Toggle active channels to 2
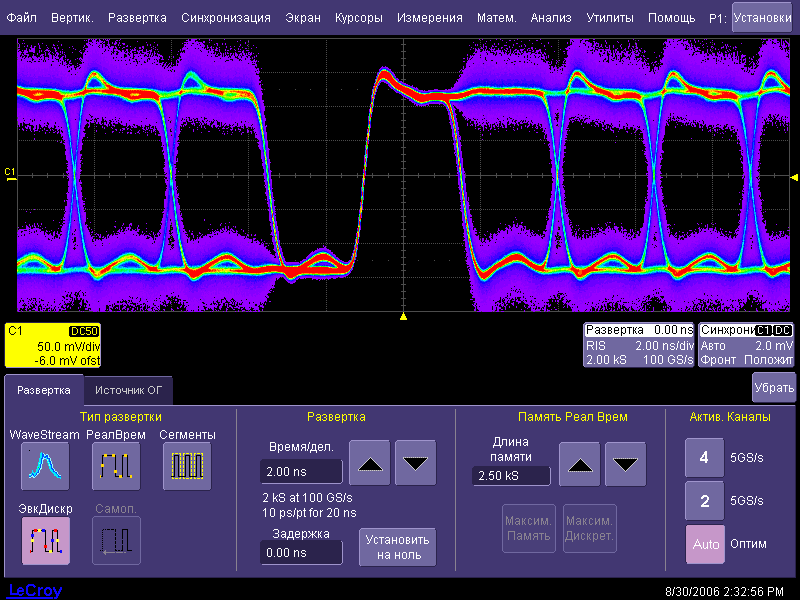Image resolution: width=800 pixels, height=600 pixels. pyautogui.click(x=704, y=501)
